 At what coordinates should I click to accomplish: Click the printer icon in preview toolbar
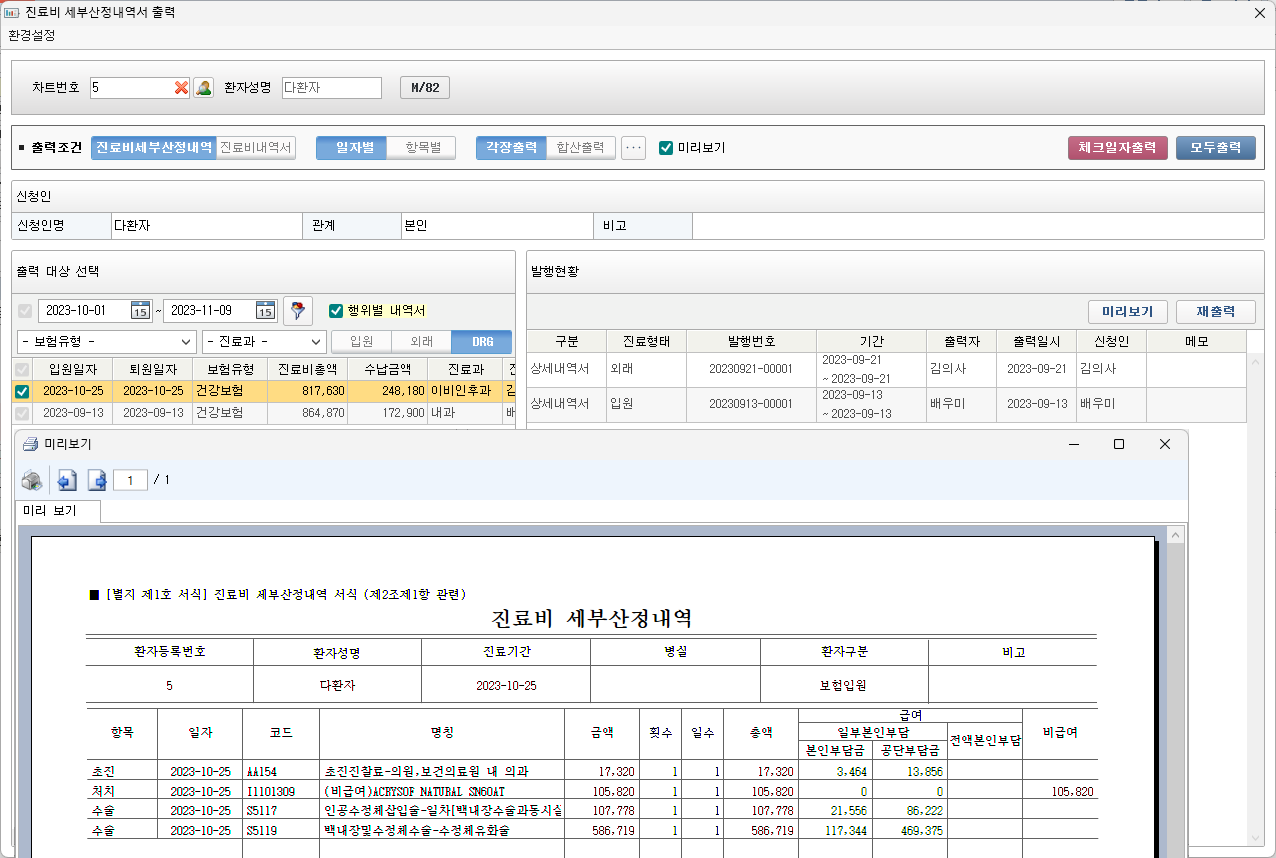(x=33, y=481)
